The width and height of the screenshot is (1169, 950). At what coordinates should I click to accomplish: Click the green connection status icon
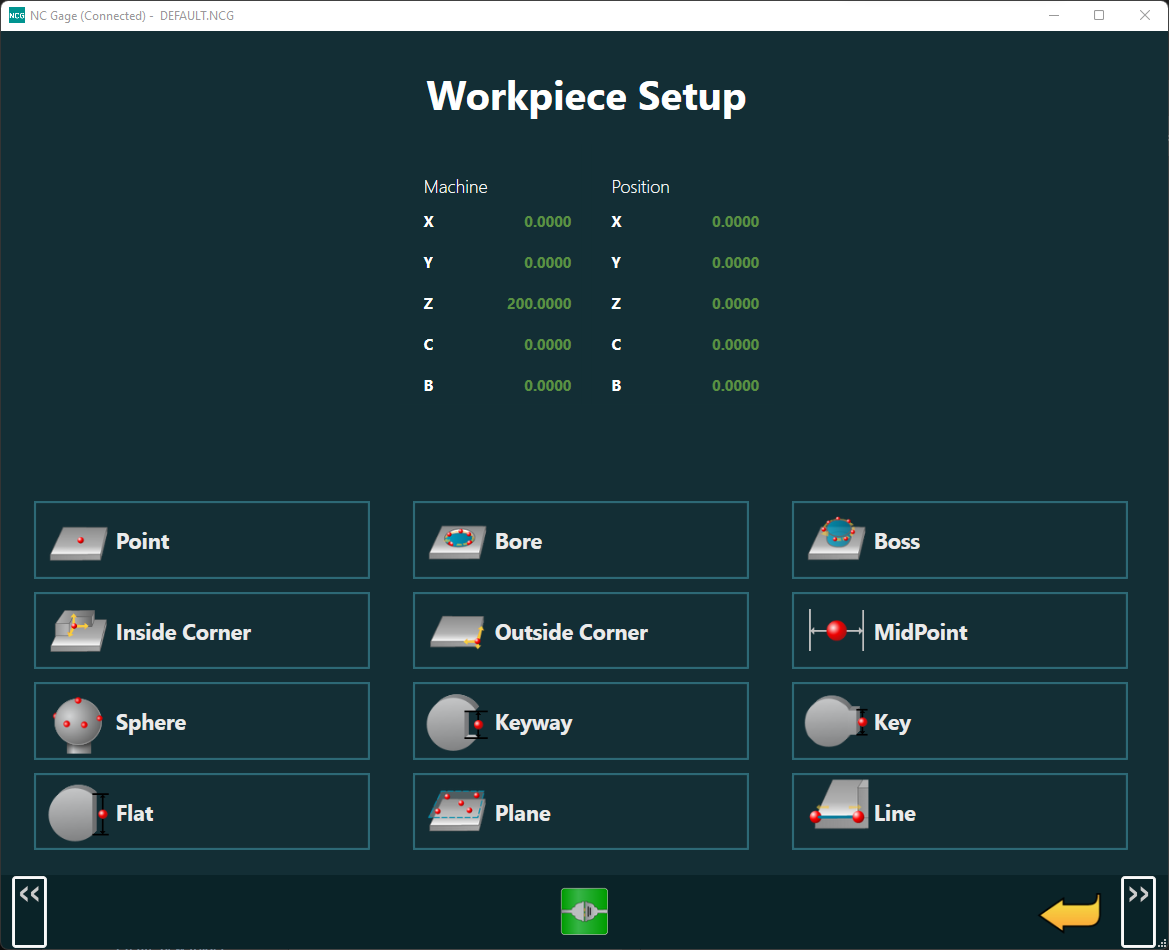[x=584, y=911]
